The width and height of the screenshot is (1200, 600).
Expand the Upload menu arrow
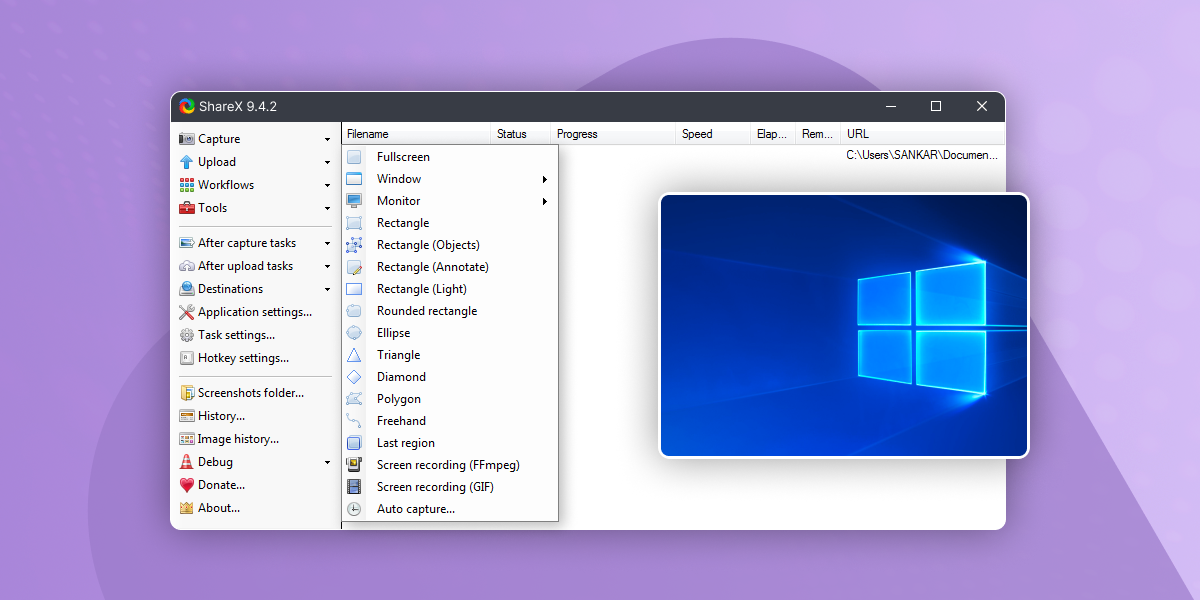click(327, 163)
